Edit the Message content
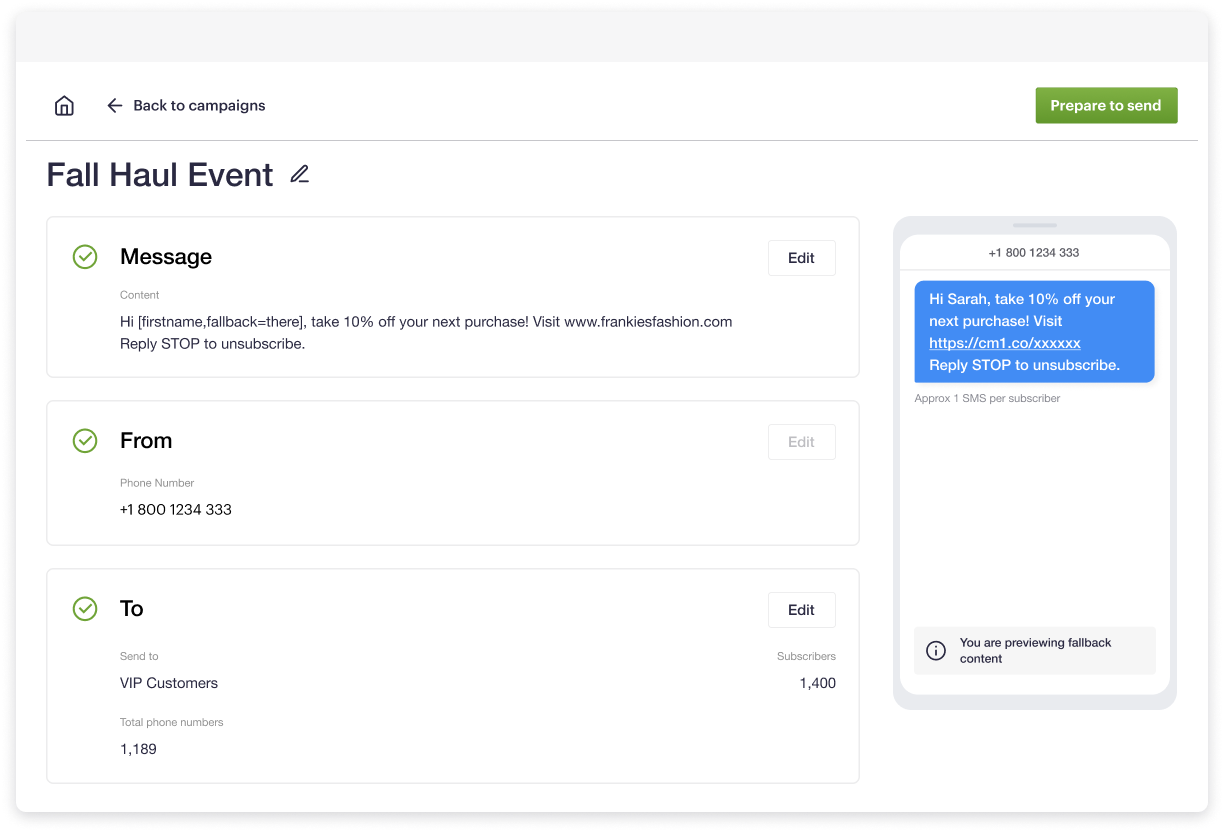The width and height of the screenshot is (1224, 832). click(x=801, y=257)
